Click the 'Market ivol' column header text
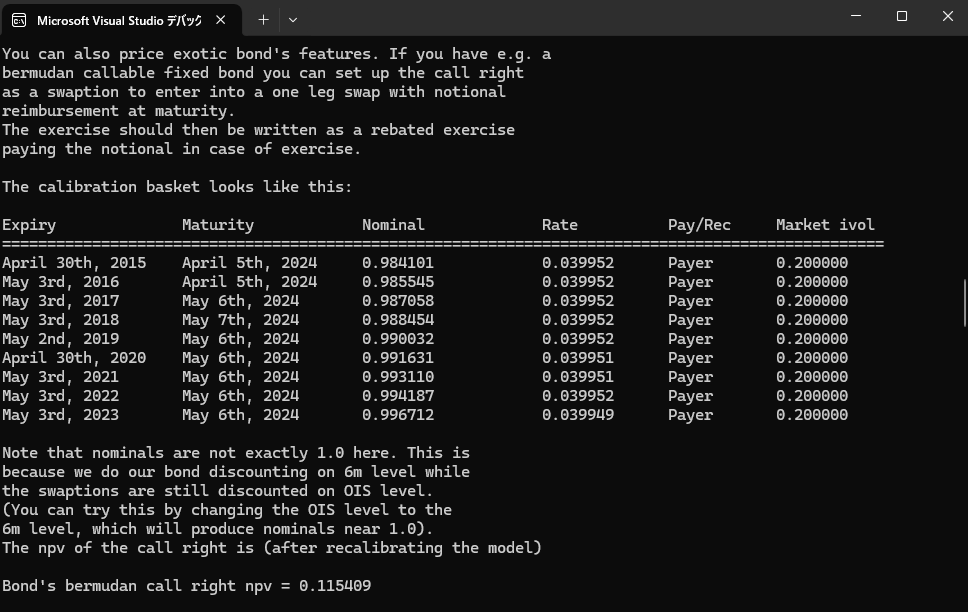 [x=825, y=225]
